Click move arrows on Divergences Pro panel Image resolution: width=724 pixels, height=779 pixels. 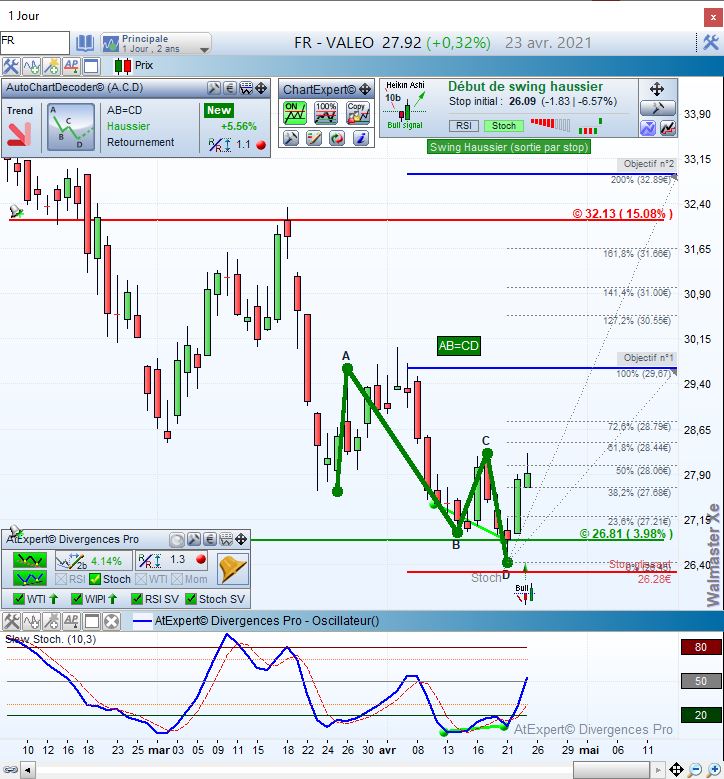241,540
